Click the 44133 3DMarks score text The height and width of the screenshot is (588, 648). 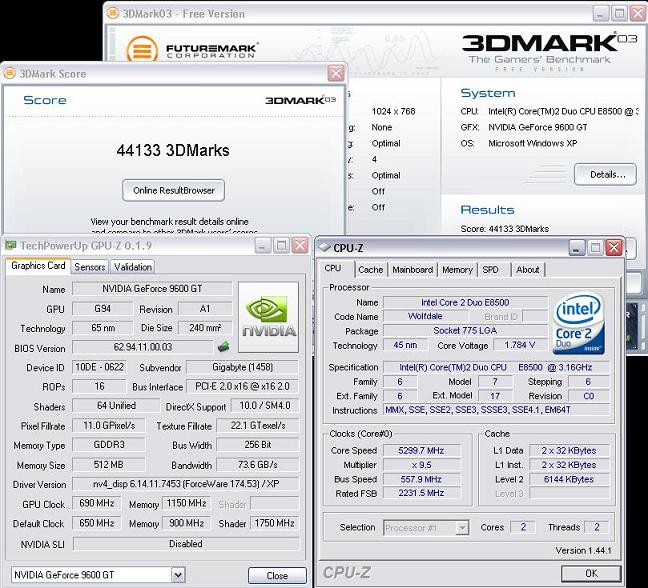coord(173,150)
